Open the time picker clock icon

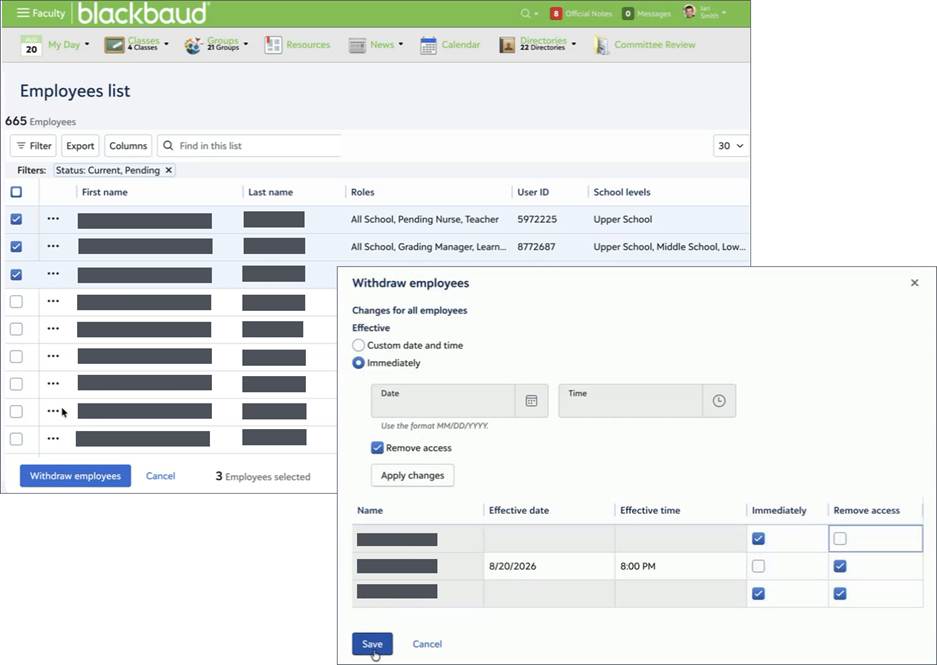pyautogui.click(x=719, y=401)
